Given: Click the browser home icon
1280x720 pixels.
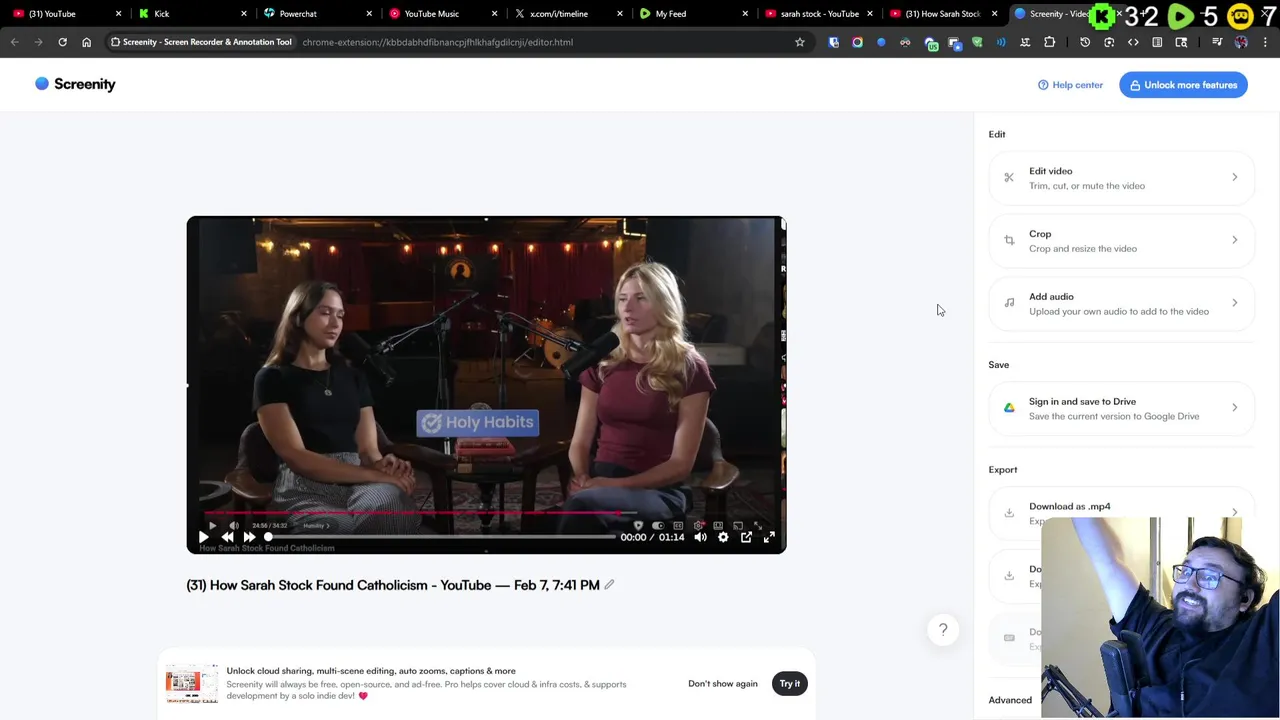Looking at the screenshot, I should coord(86,42).
